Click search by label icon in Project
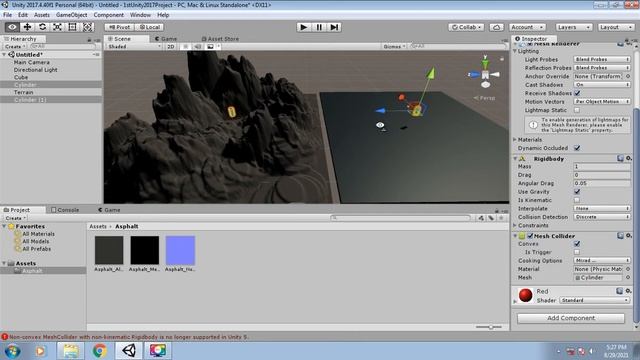 click(491, 218)
